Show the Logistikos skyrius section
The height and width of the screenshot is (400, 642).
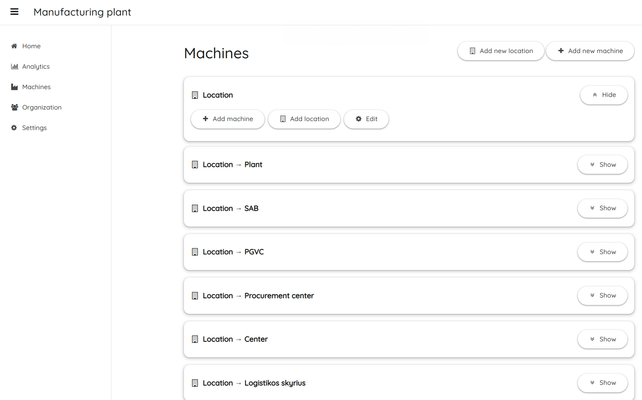[x=602, y=383]
